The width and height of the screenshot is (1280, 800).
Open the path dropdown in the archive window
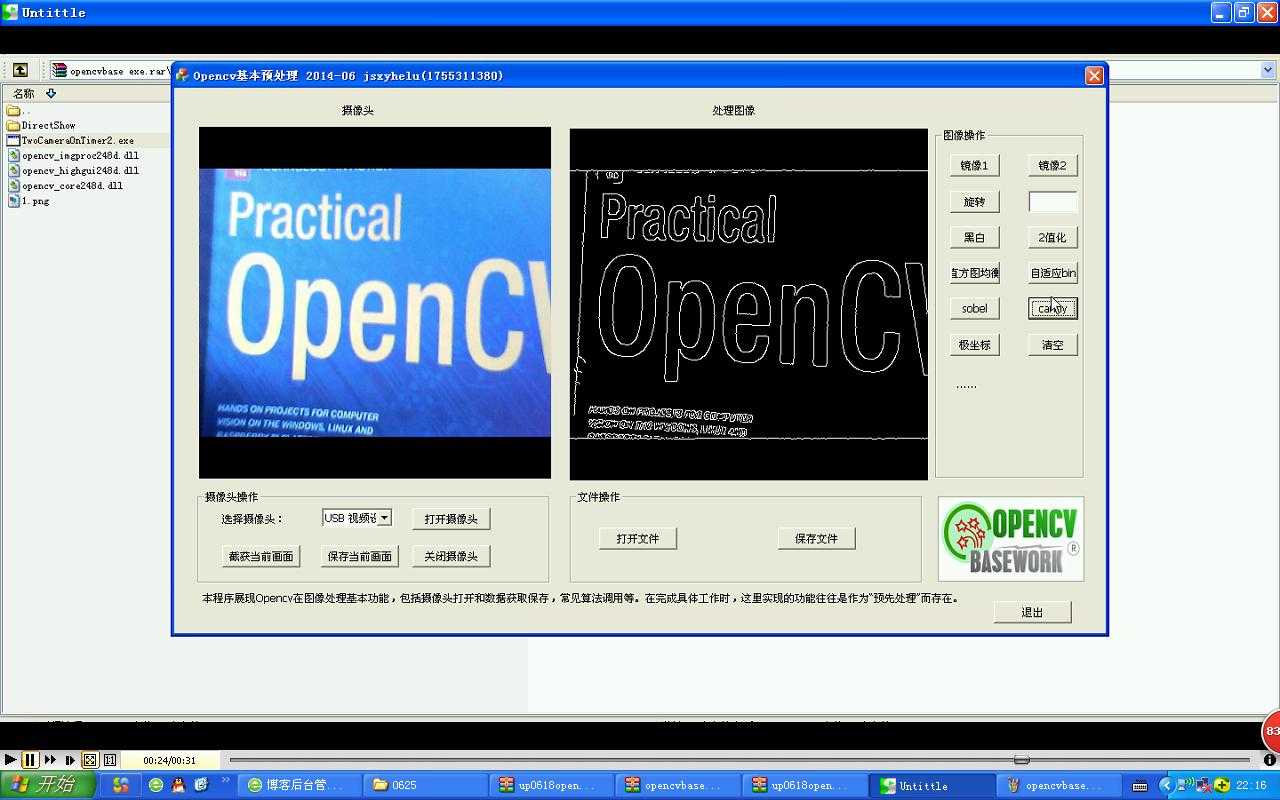1267,70
